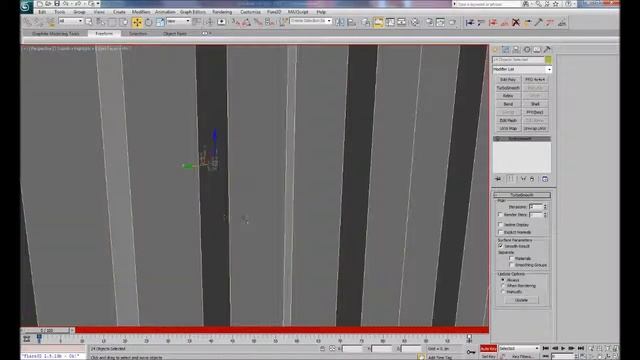Click the Bend modifier button
The image size is (640, 360).
(508, 104)
